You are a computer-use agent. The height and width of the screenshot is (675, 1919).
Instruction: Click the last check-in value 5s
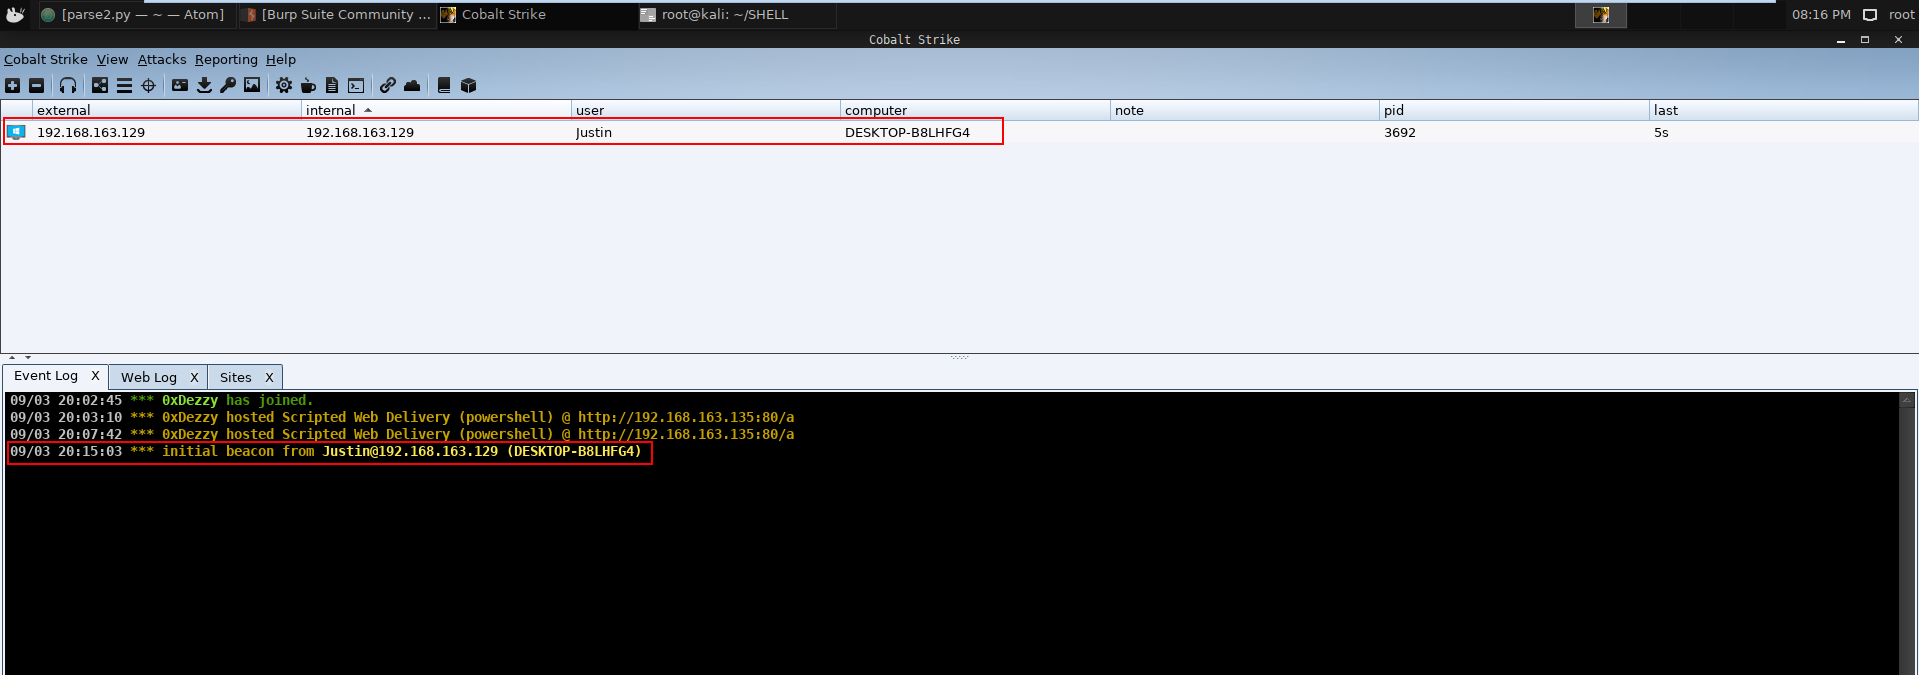coord(1661,132)
